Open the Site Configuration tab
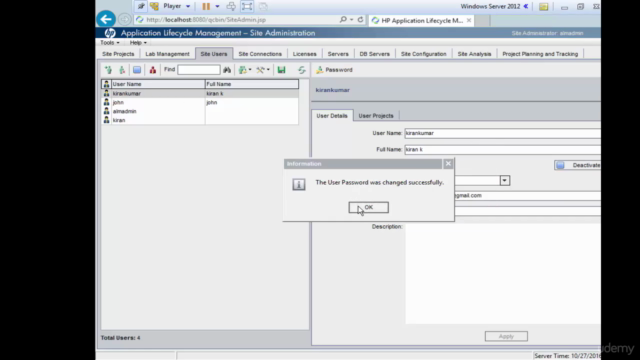640x360 pixels. click(424, 54)
